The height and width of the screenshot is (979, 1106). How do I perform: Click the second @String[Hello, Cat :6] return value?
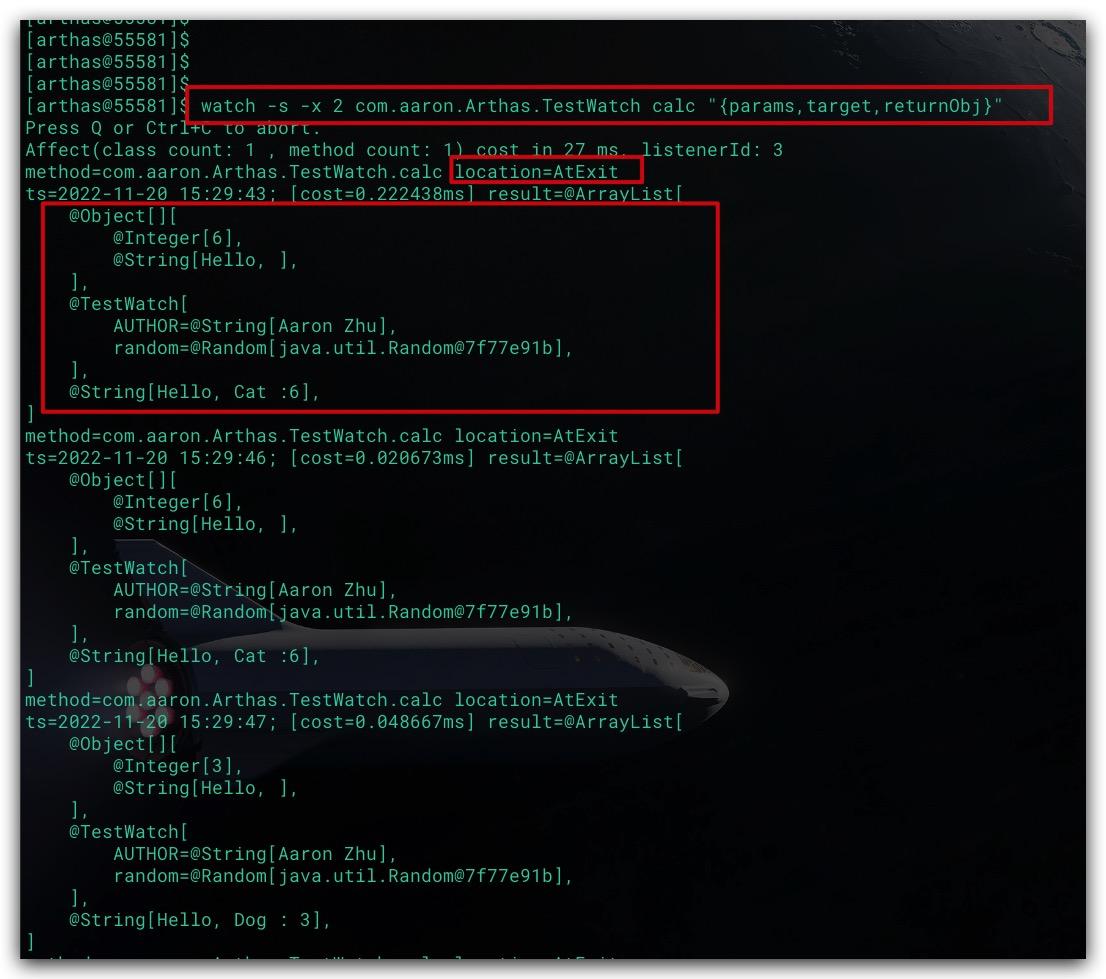pyautogui.click(x=195, y=656)
